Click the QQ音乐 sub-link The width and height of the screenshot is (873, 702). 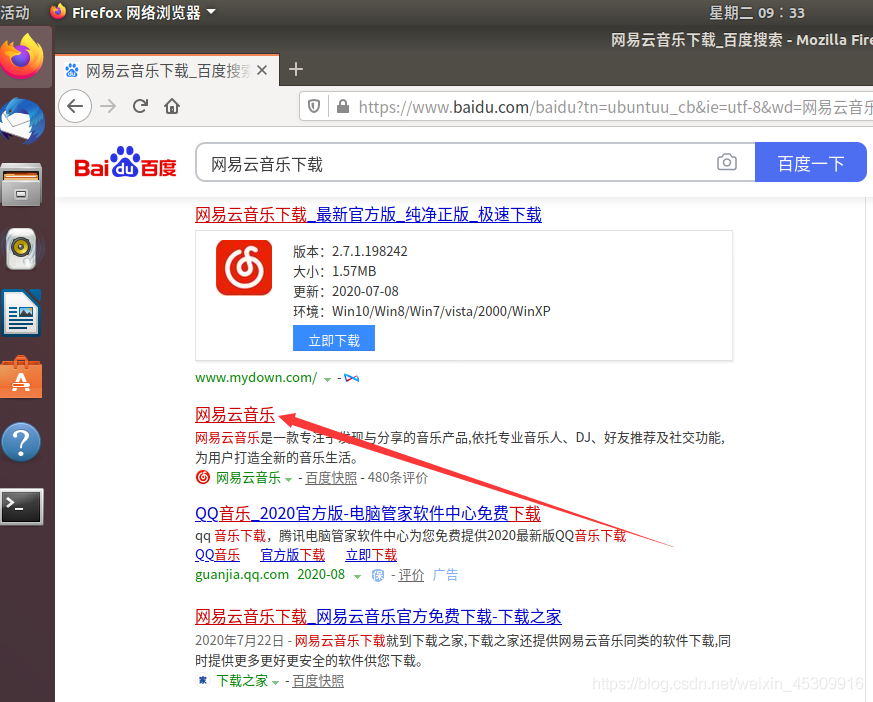point(218,554)
